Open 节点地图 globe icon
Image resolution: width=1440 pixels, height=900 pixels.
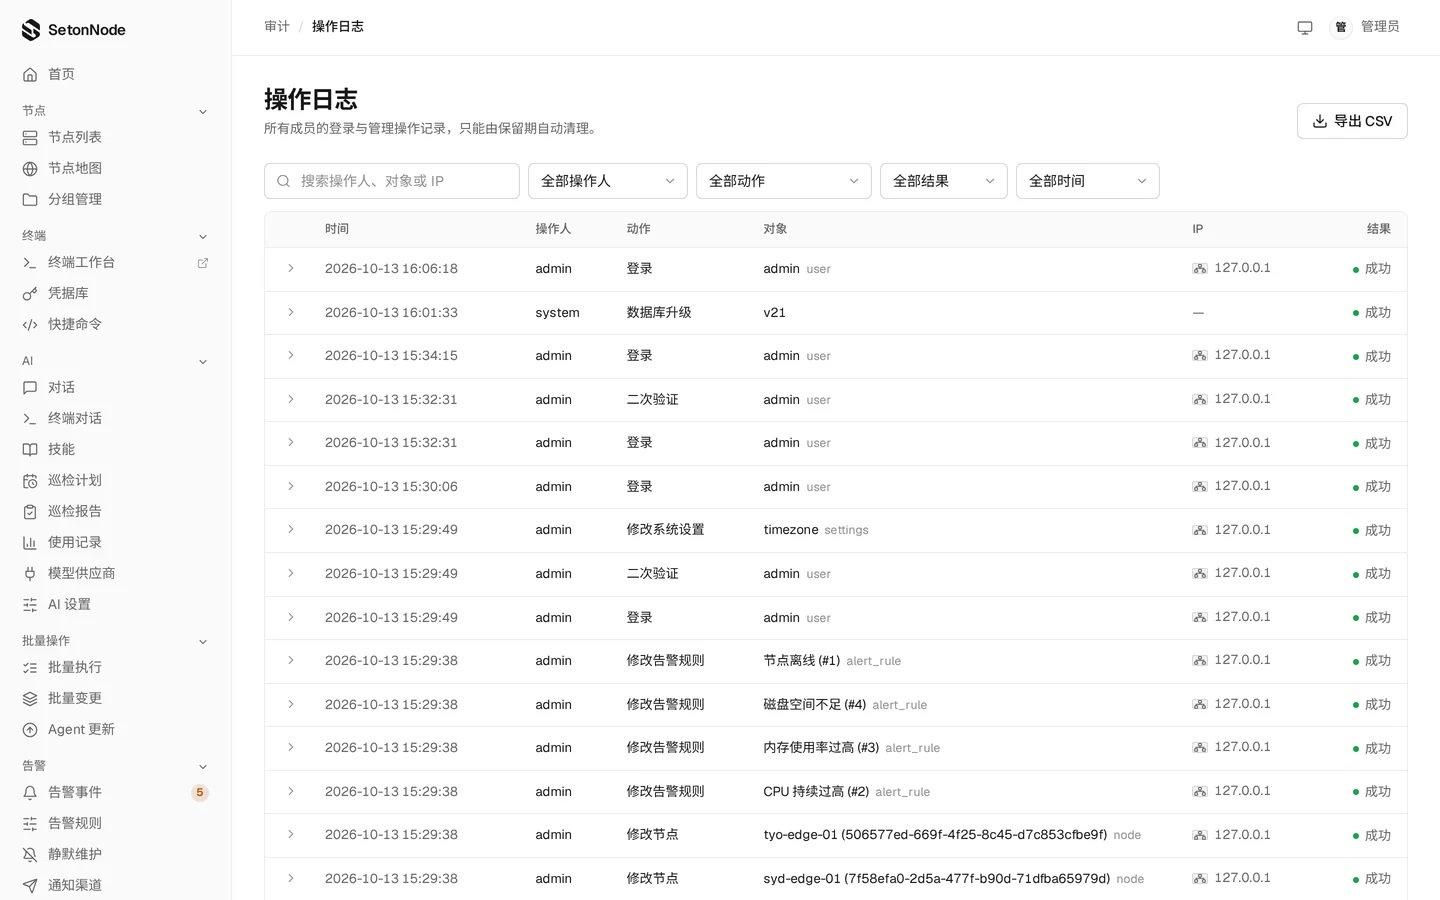[x=30, y=168]
